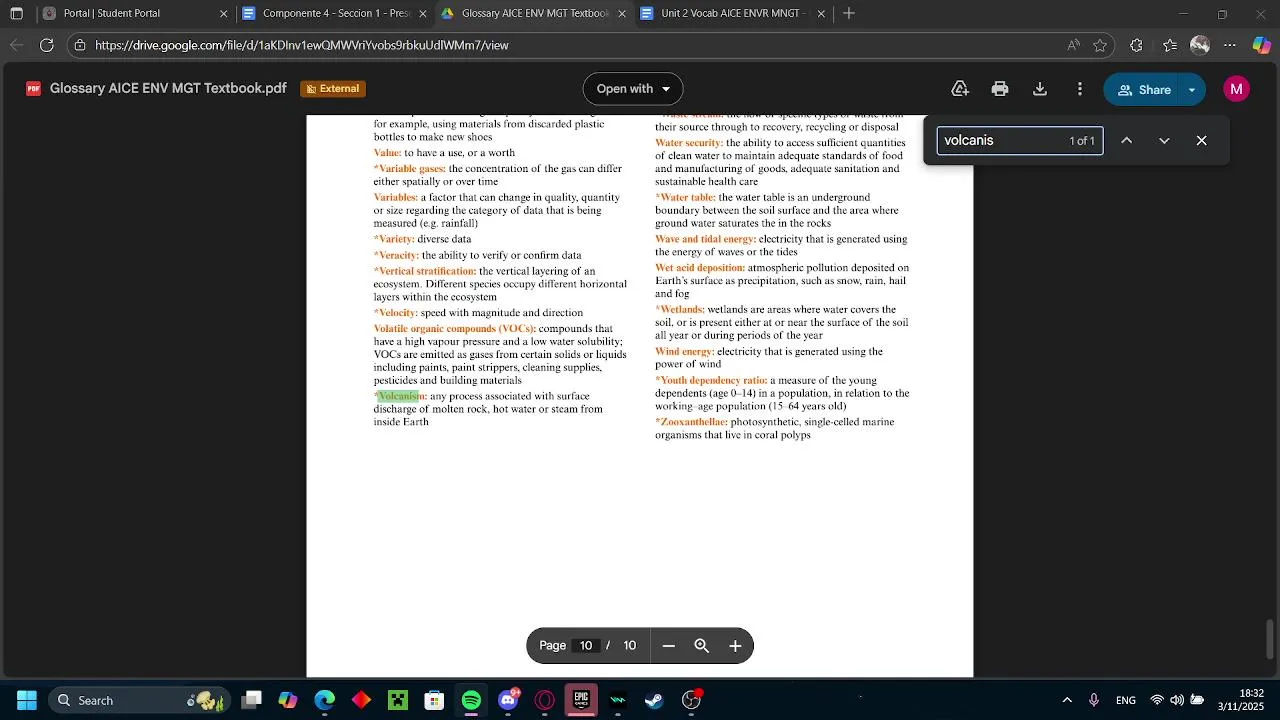Click 'Water security' glossary term
The image size is (1280, 720).
click(x=689, y=144)
